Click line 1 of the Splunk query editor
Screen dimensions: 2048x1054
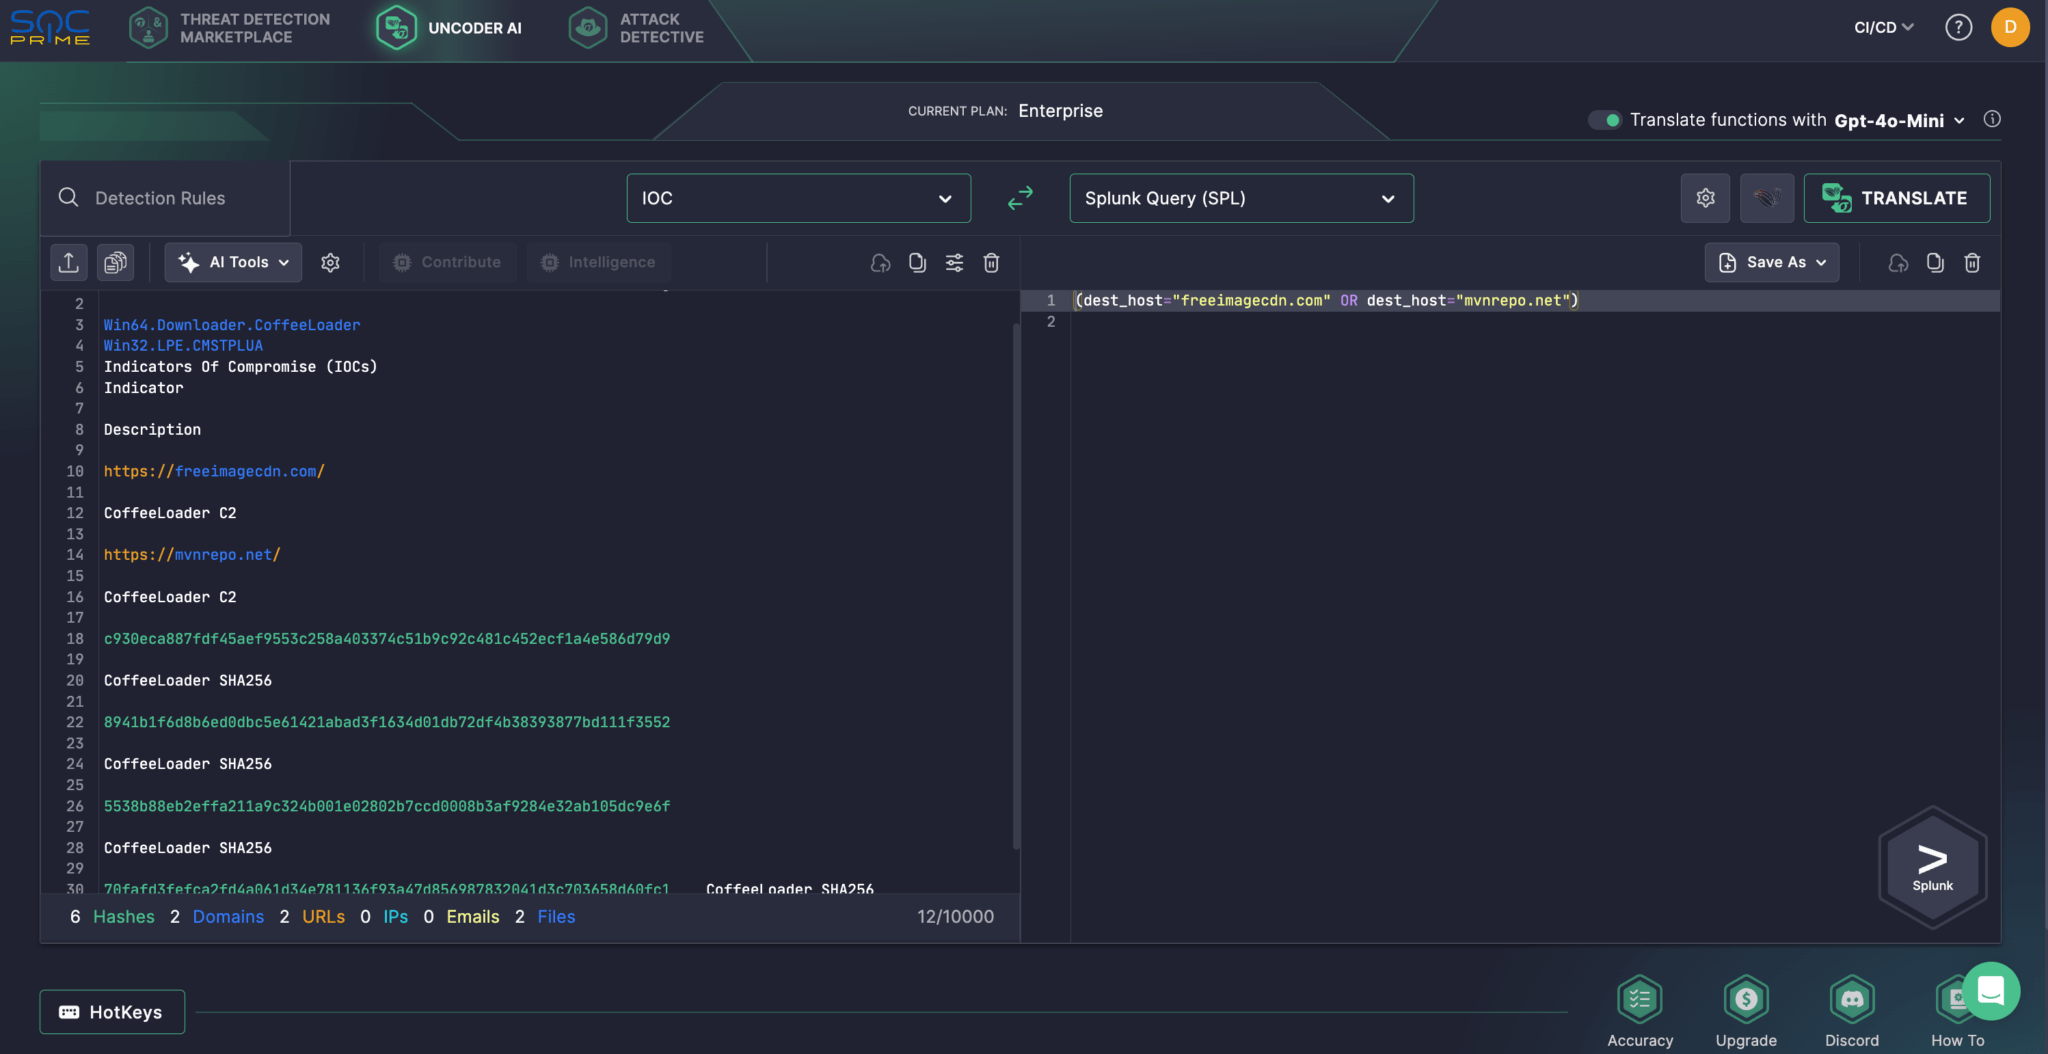click(x=1325, y=300)
